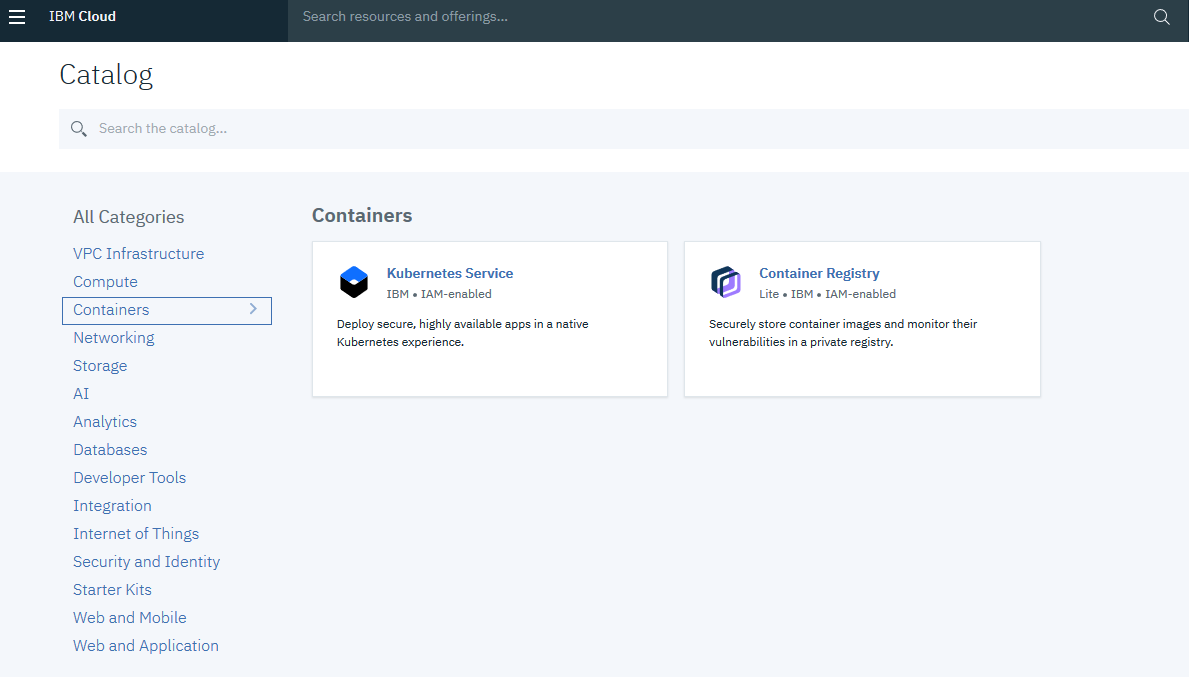Open the Container Registry title link
1189x677 pixels.
click(x=819, y=273)
